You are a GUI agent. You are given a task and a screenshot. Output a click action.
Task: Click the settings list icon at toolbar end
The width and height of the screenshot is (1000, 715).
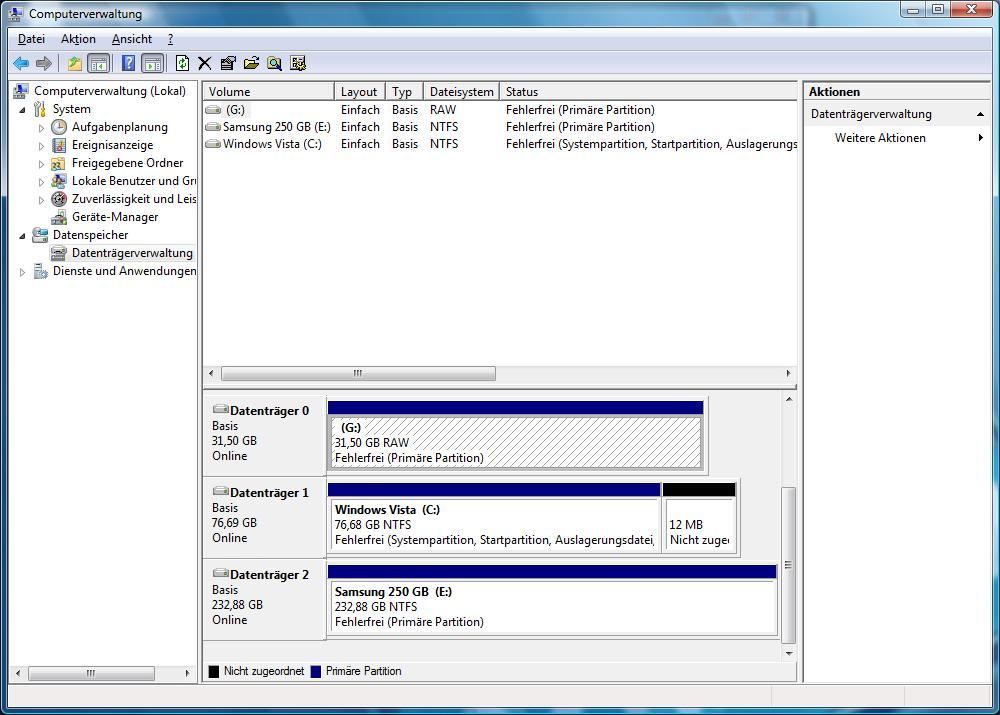point(298,63)
